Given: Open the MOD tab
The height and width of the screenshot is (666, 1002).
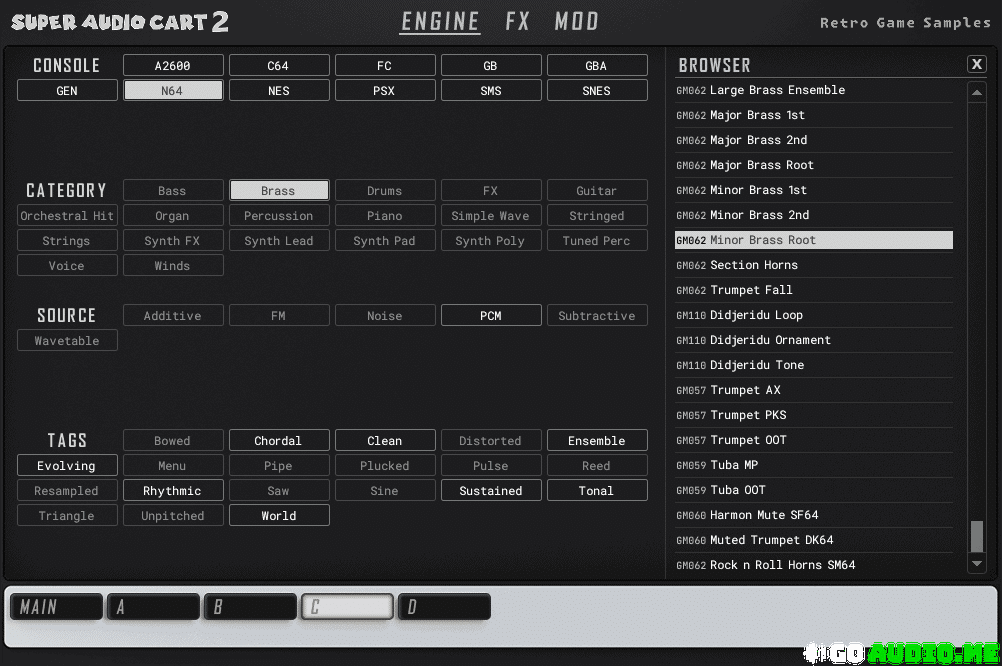Looking at the screenshot, I should pyautogui.click(x=576, y=21).
